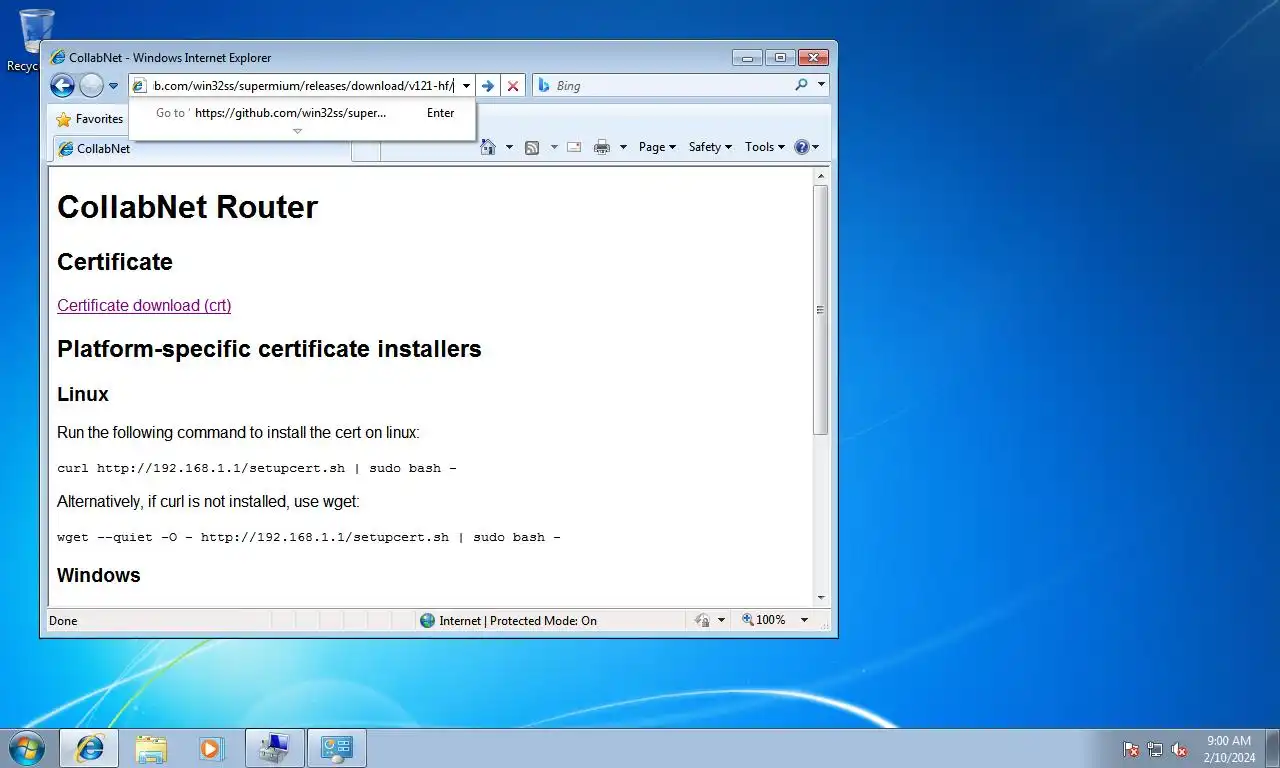1280x768 pixels.
Task: Switch to the CollabNet tab
Action: (x=200, y=149)
